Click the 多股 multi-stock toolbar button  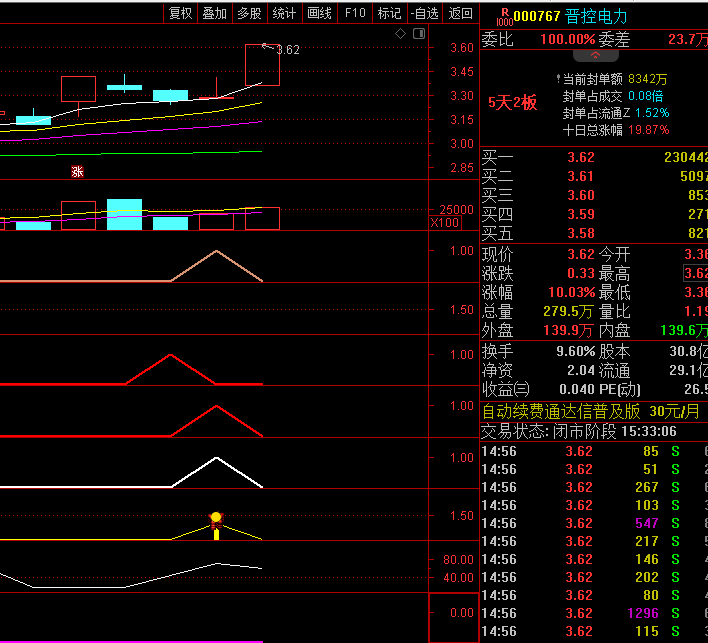click(x=249, y=13)
